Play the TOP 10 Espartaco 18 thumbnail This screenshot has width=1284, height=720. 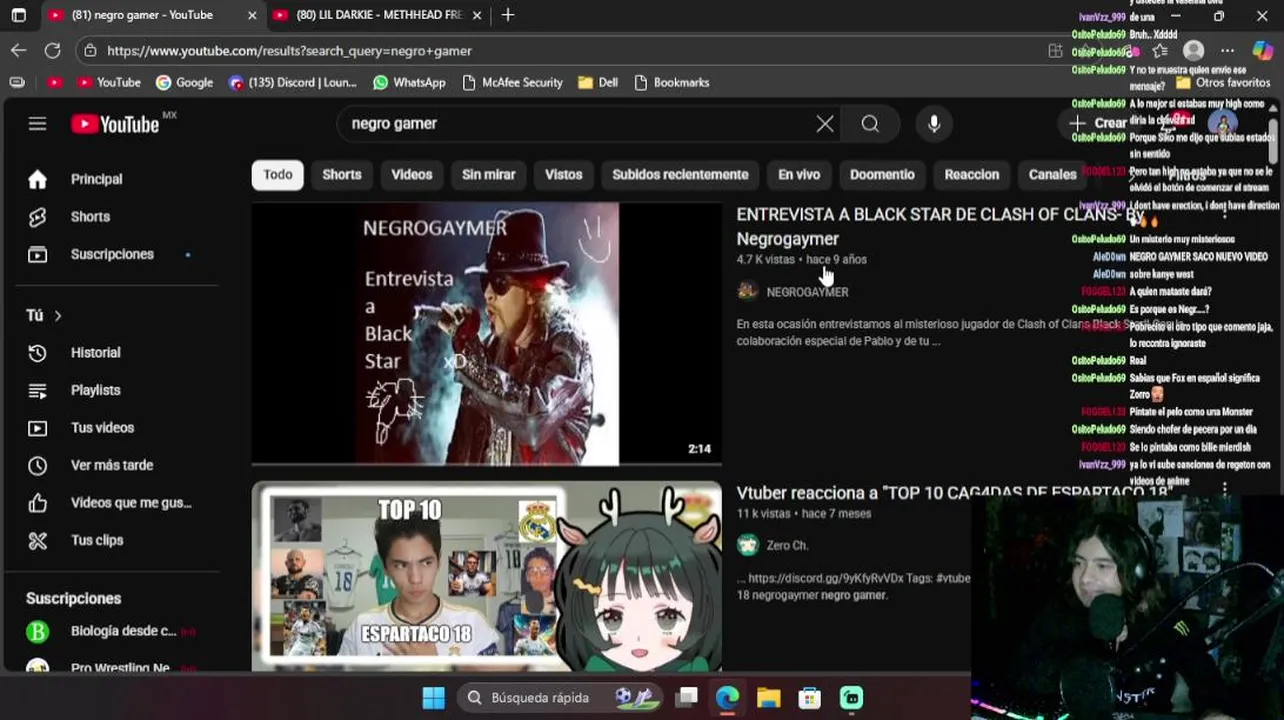point(486,576)
